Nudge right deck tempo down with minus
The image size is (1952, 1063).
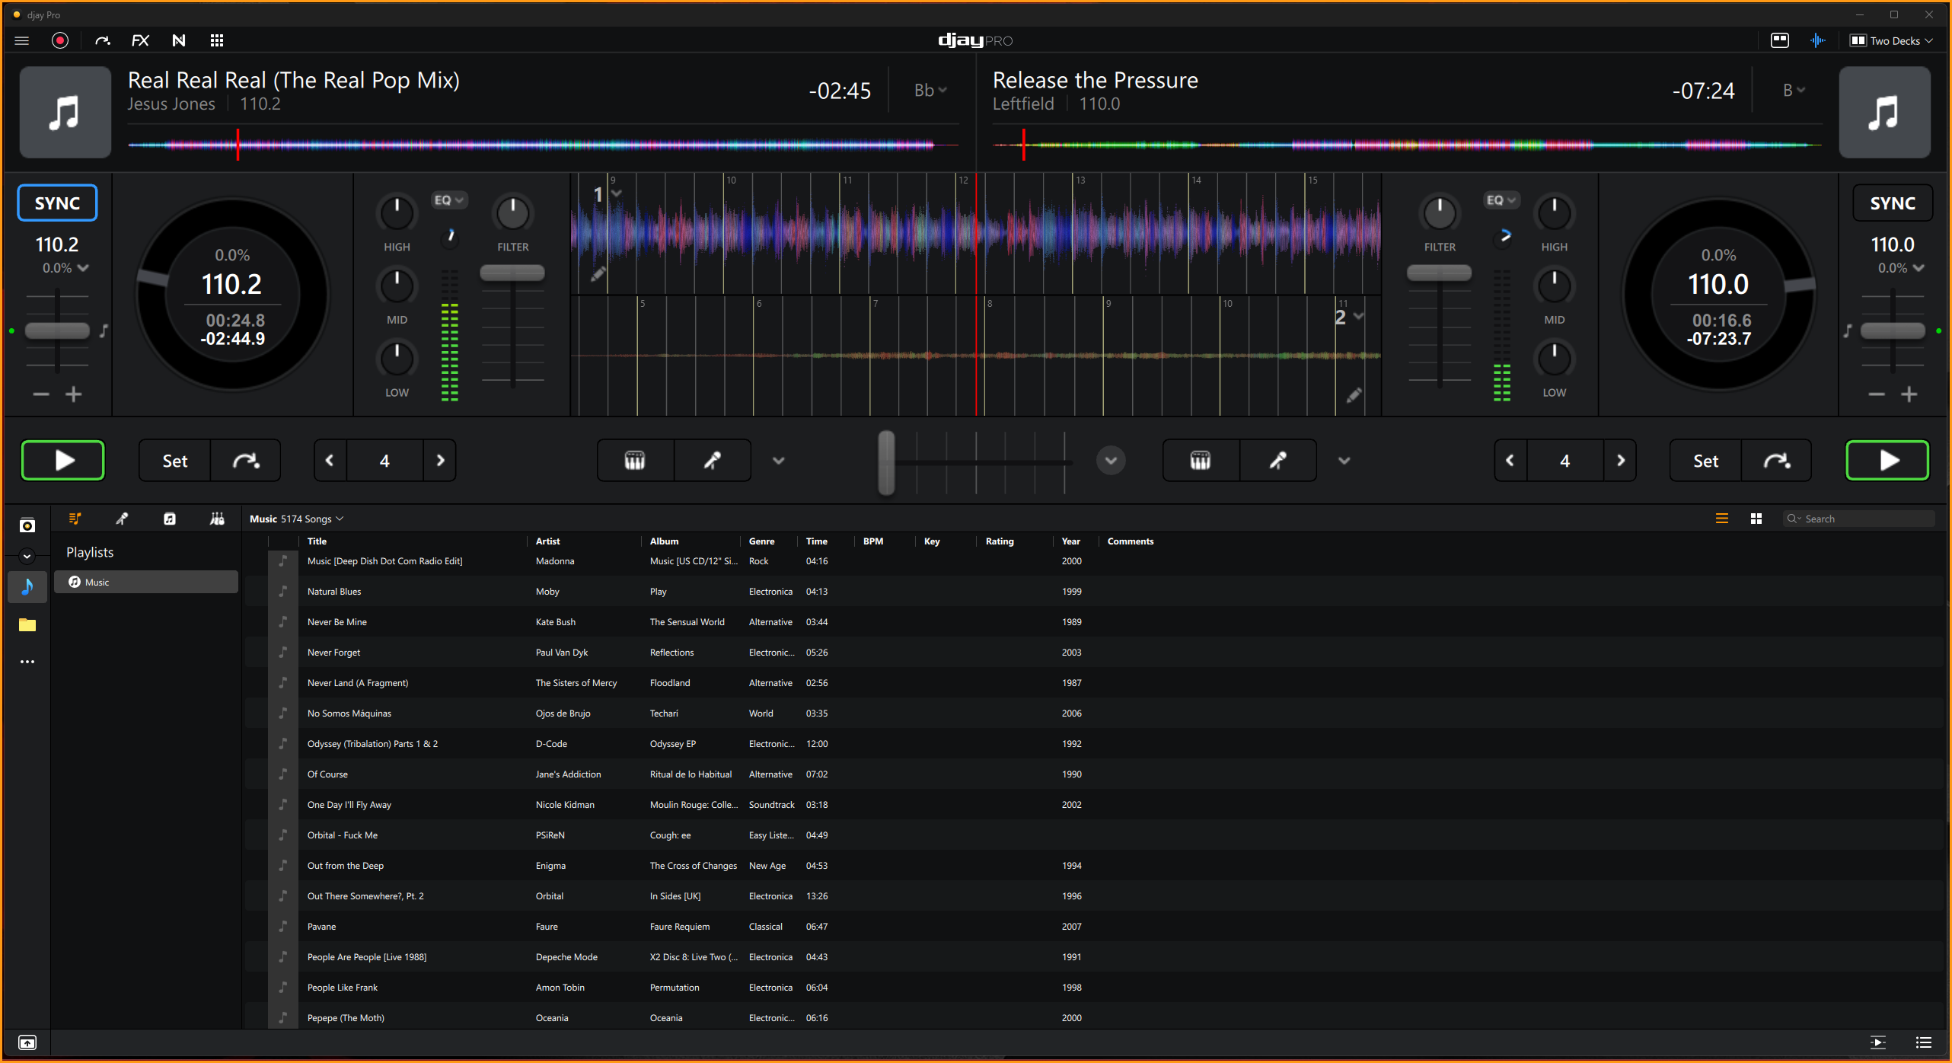click(x=1876, y=395)
